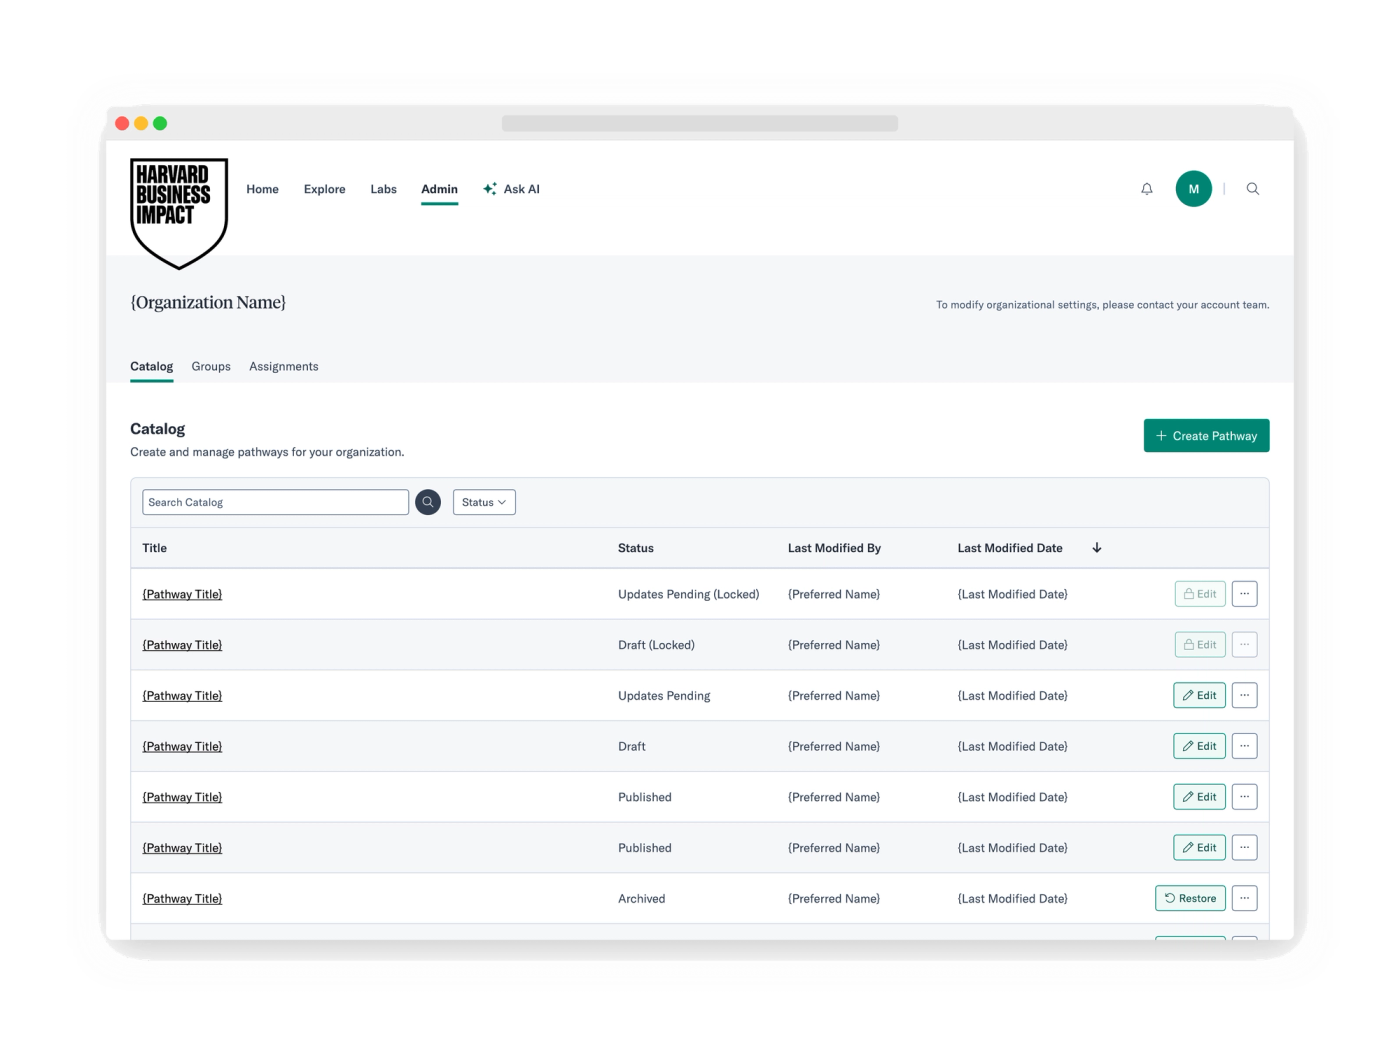The height and width of the screenshot is (1046, 1400).
Task: Click Edit for the unlocked Updates Pending pathway
Action: (x=1200, y=695)
